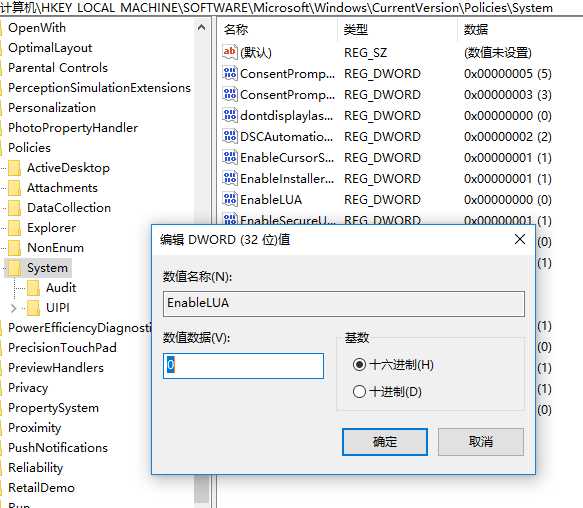The height and width of the screenshot is (508, 583).
Task: Click the (数值未设置) data cell
Action: [498, 52]
